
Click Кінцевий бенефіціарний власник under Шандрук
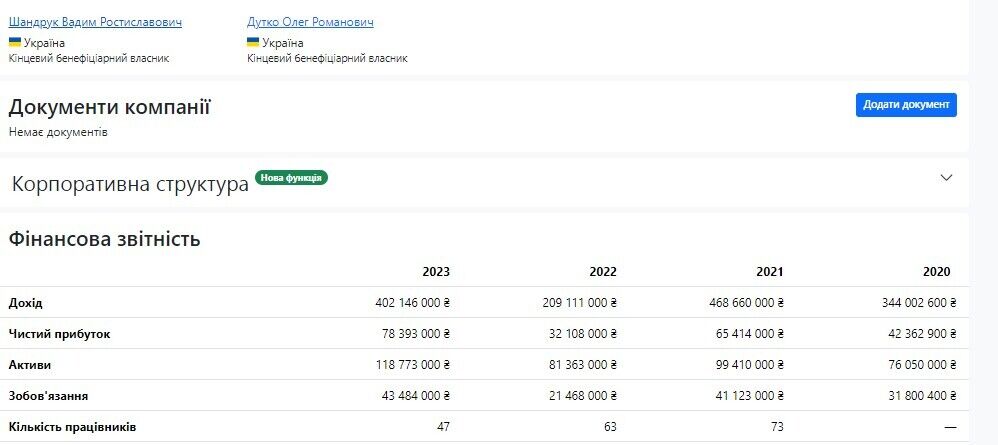point(89,58)
